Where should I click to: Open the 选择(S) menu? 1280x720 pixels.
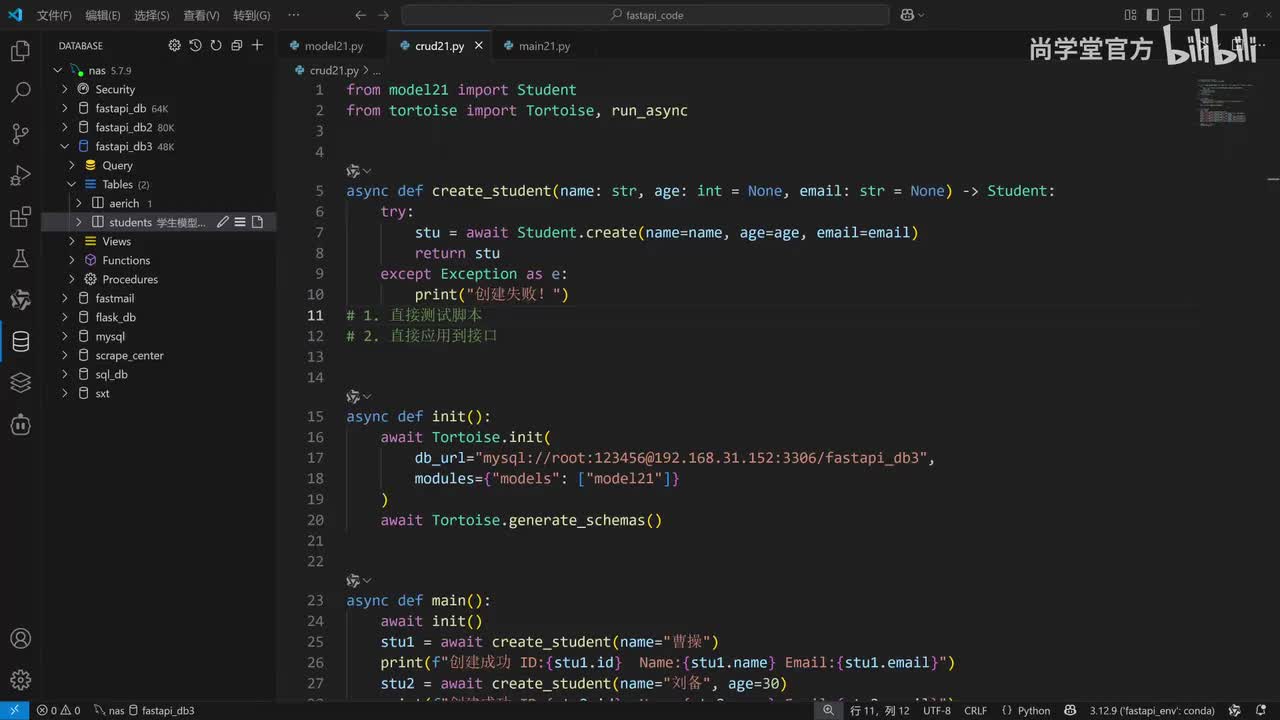pos(152,16)
